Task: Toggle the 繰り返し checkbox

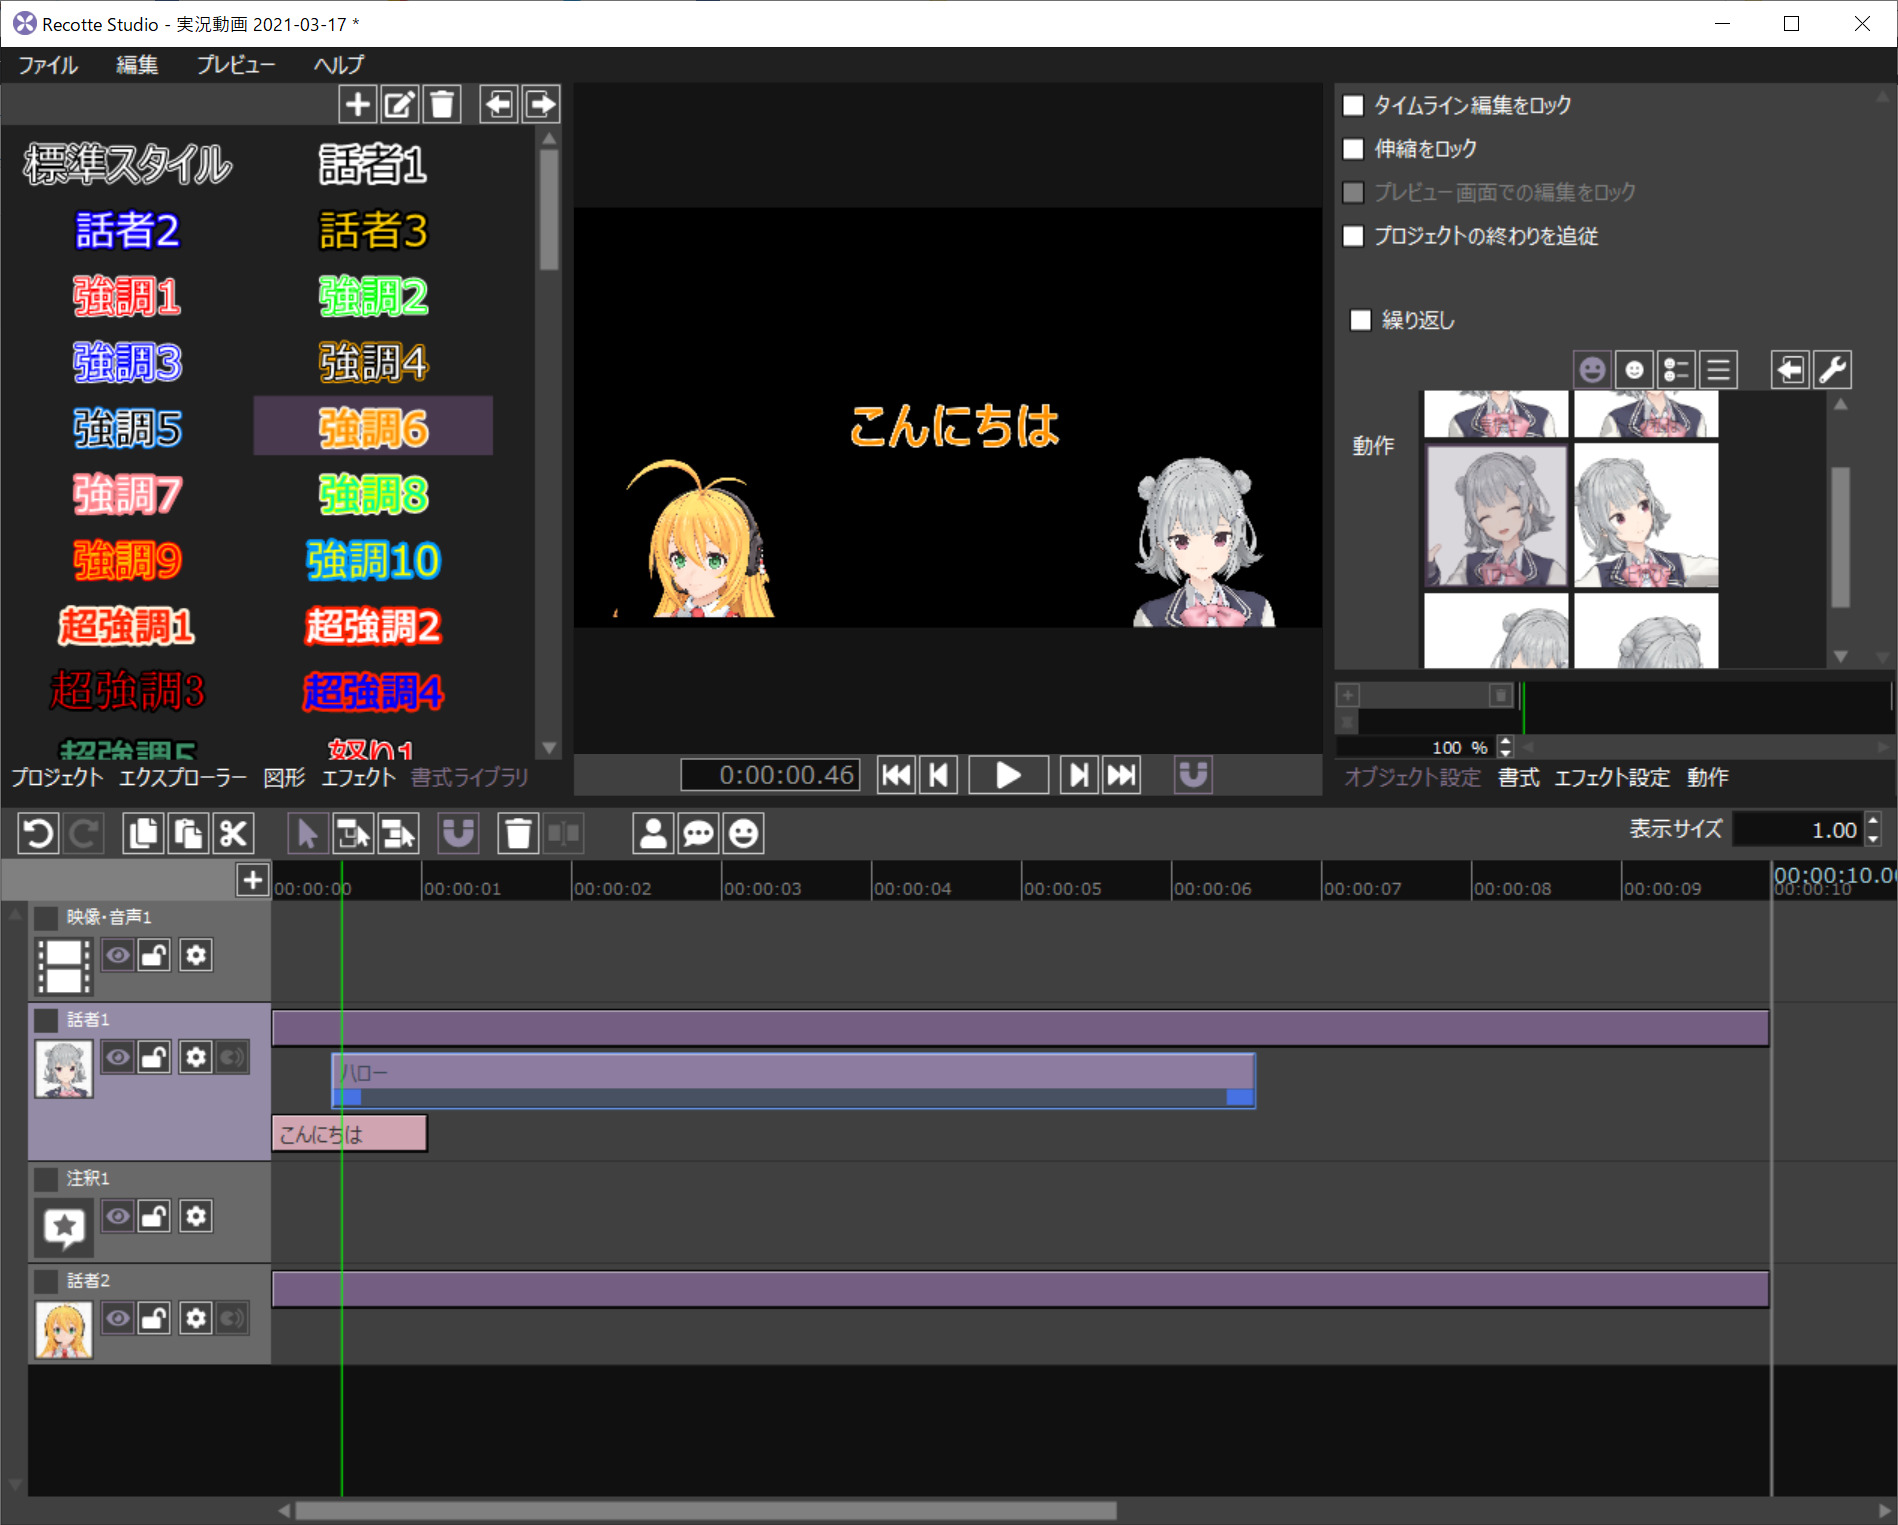Action: pos(1360,320)
